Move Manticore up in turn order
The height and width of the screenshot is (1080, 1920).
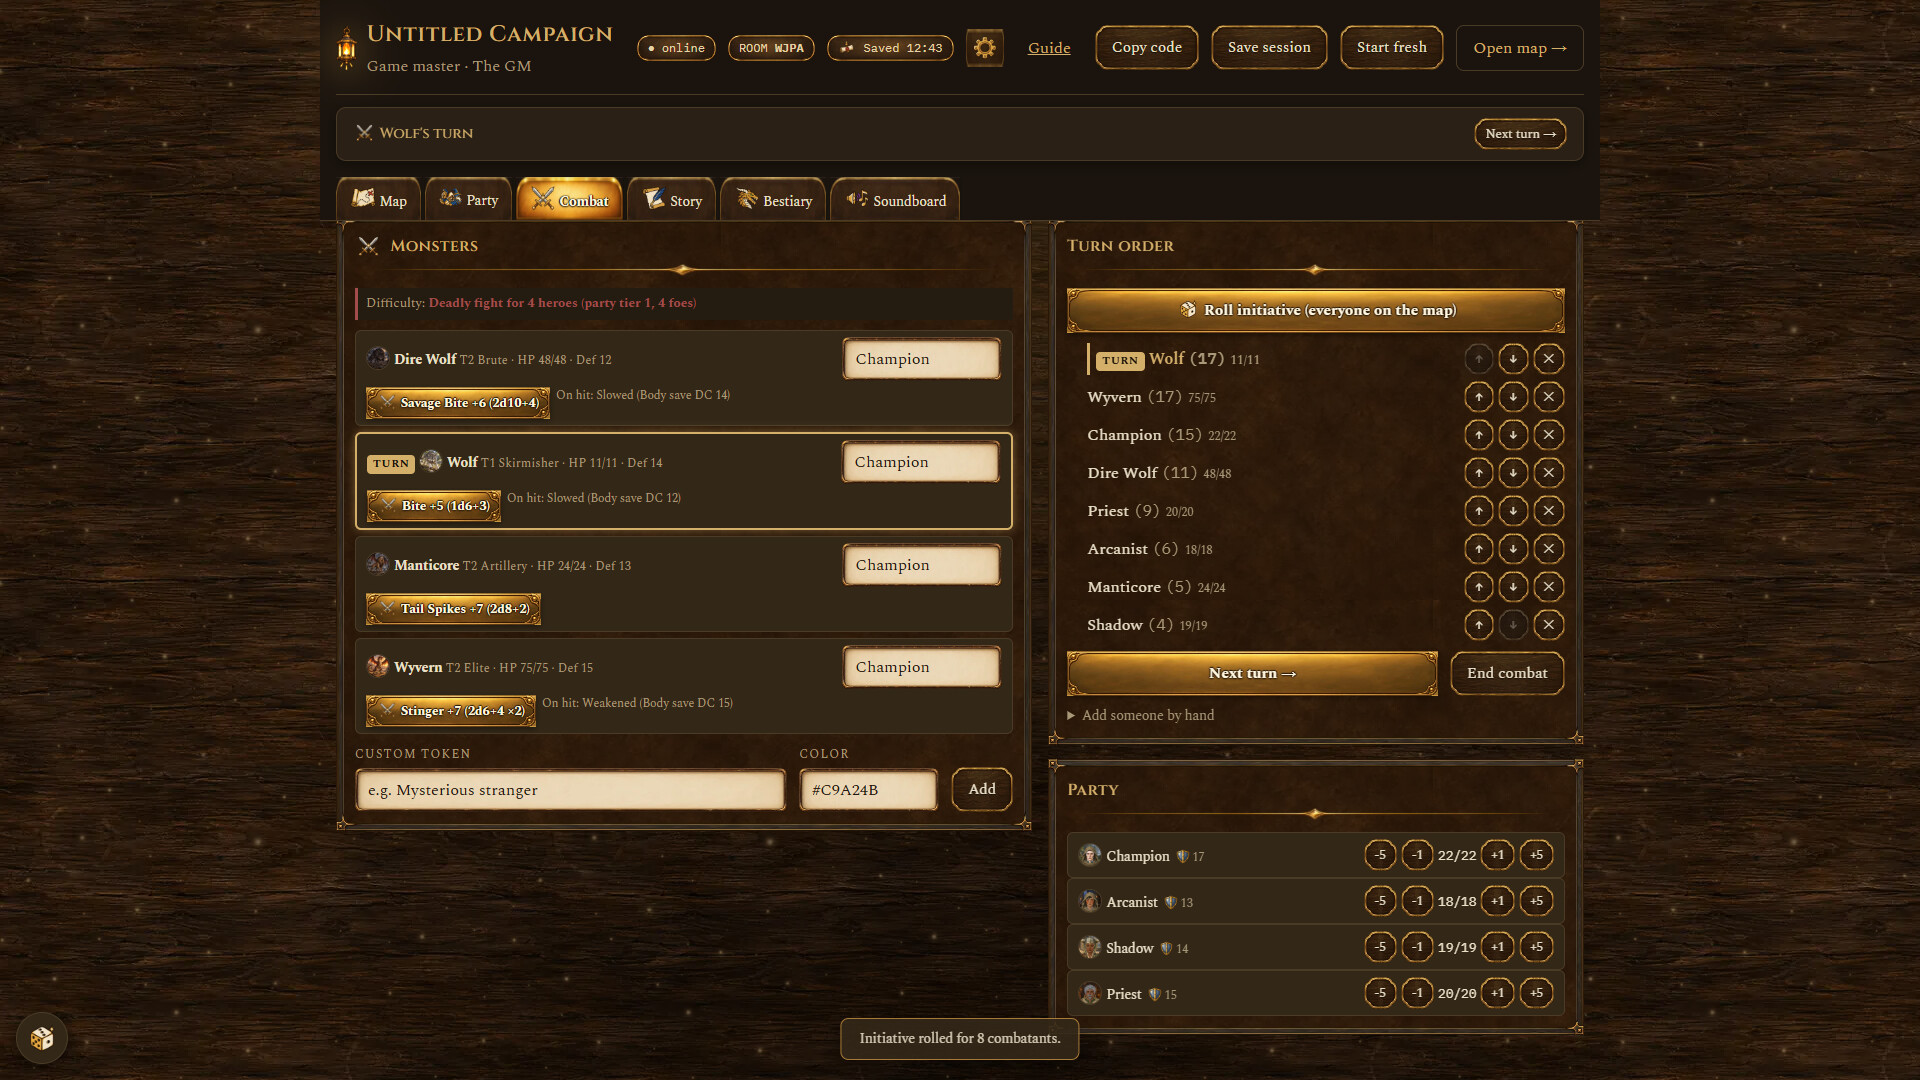pyautogui.click(x=1478, y=587)
